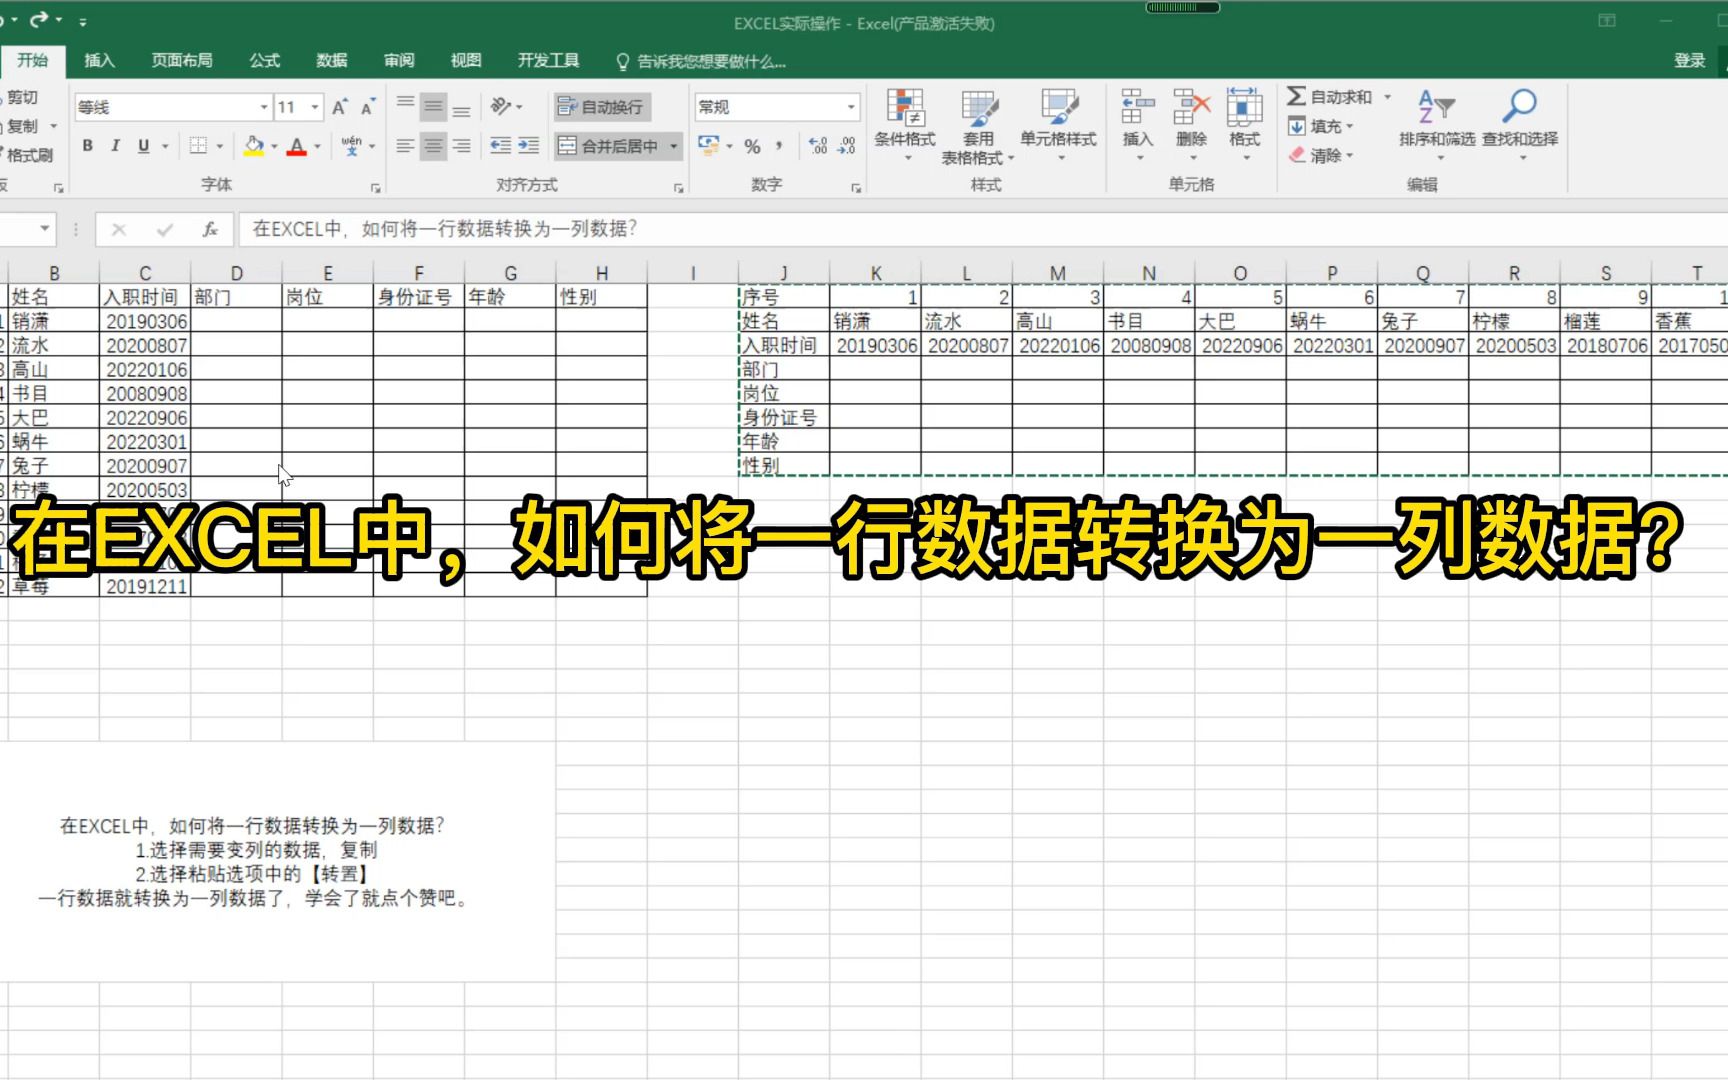
Task: Click 自动求和 AutoSum button
Action: point(1329,97)
